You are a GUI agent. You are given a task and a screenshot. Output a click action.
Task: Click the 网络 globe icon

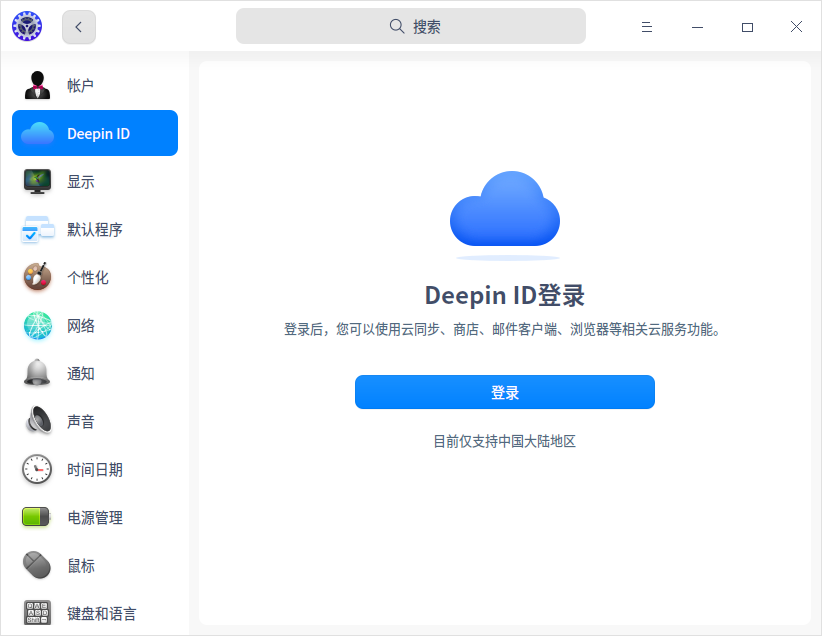[x=37, y=325]
